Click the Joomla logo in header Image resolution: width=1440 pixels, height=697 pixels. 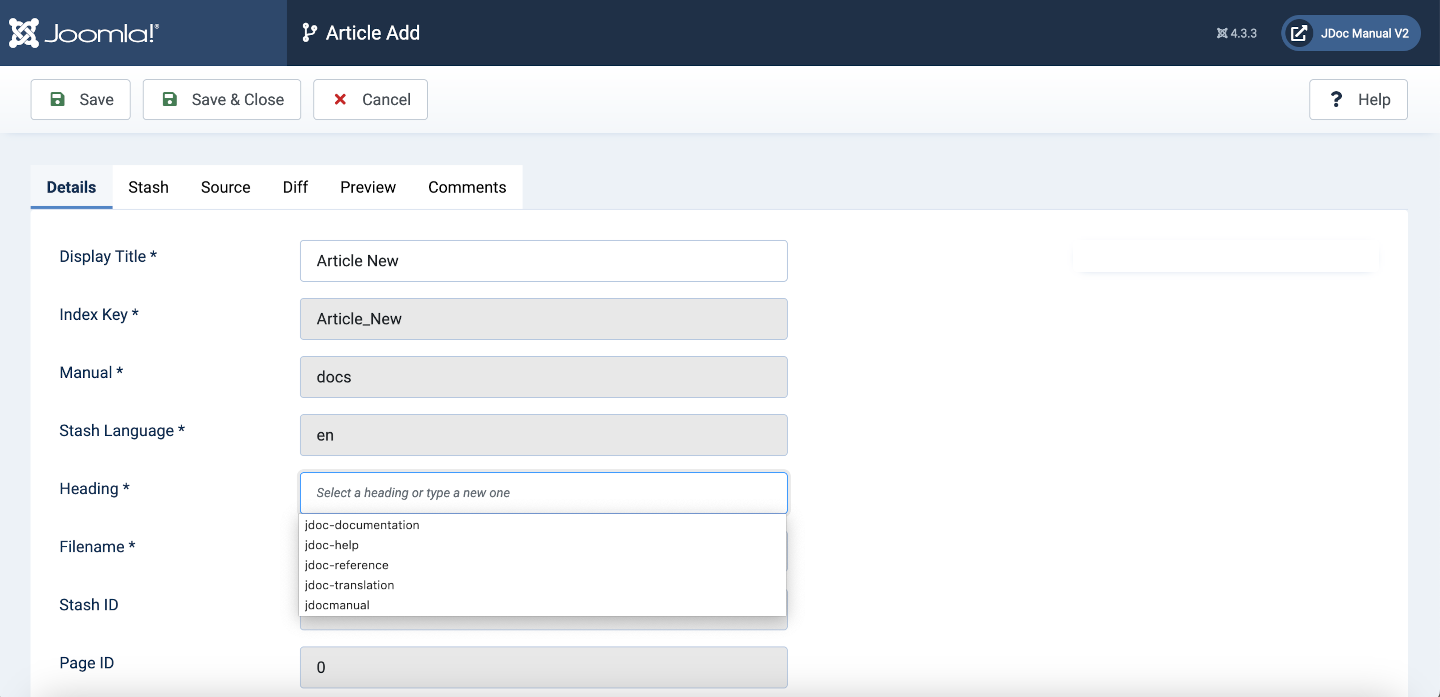[84, 33]
